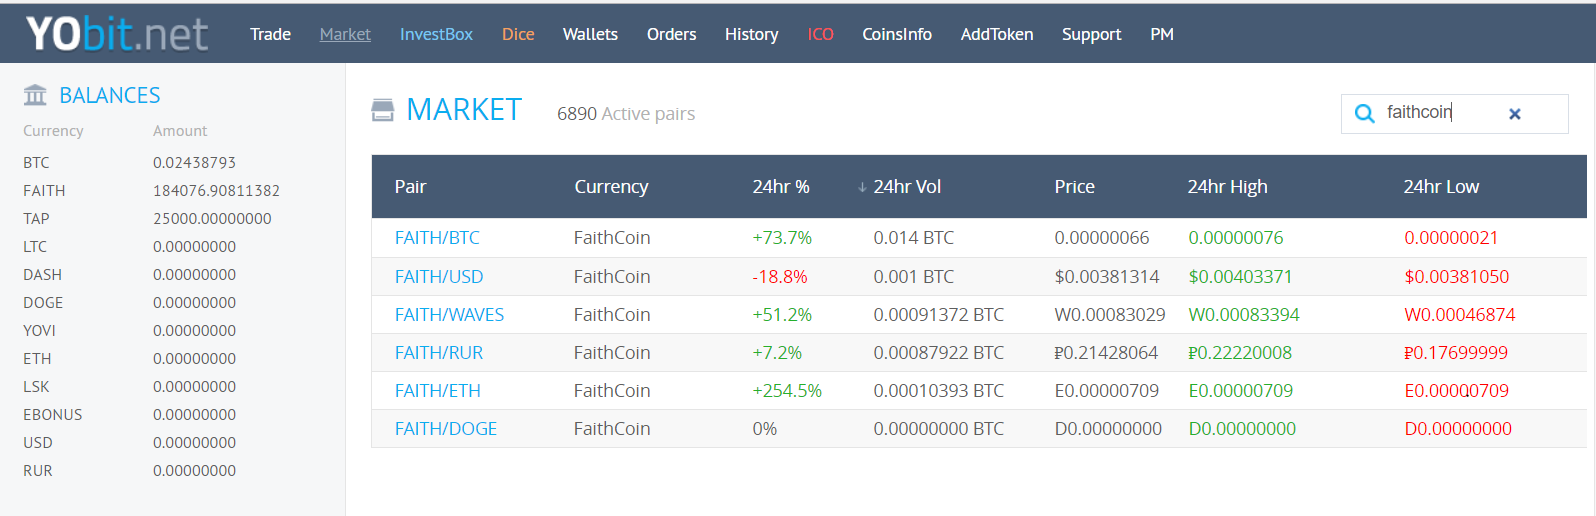1596x516 pixels.
Task: Sort by the 24hr % column header
Action: tap(781, 187)
